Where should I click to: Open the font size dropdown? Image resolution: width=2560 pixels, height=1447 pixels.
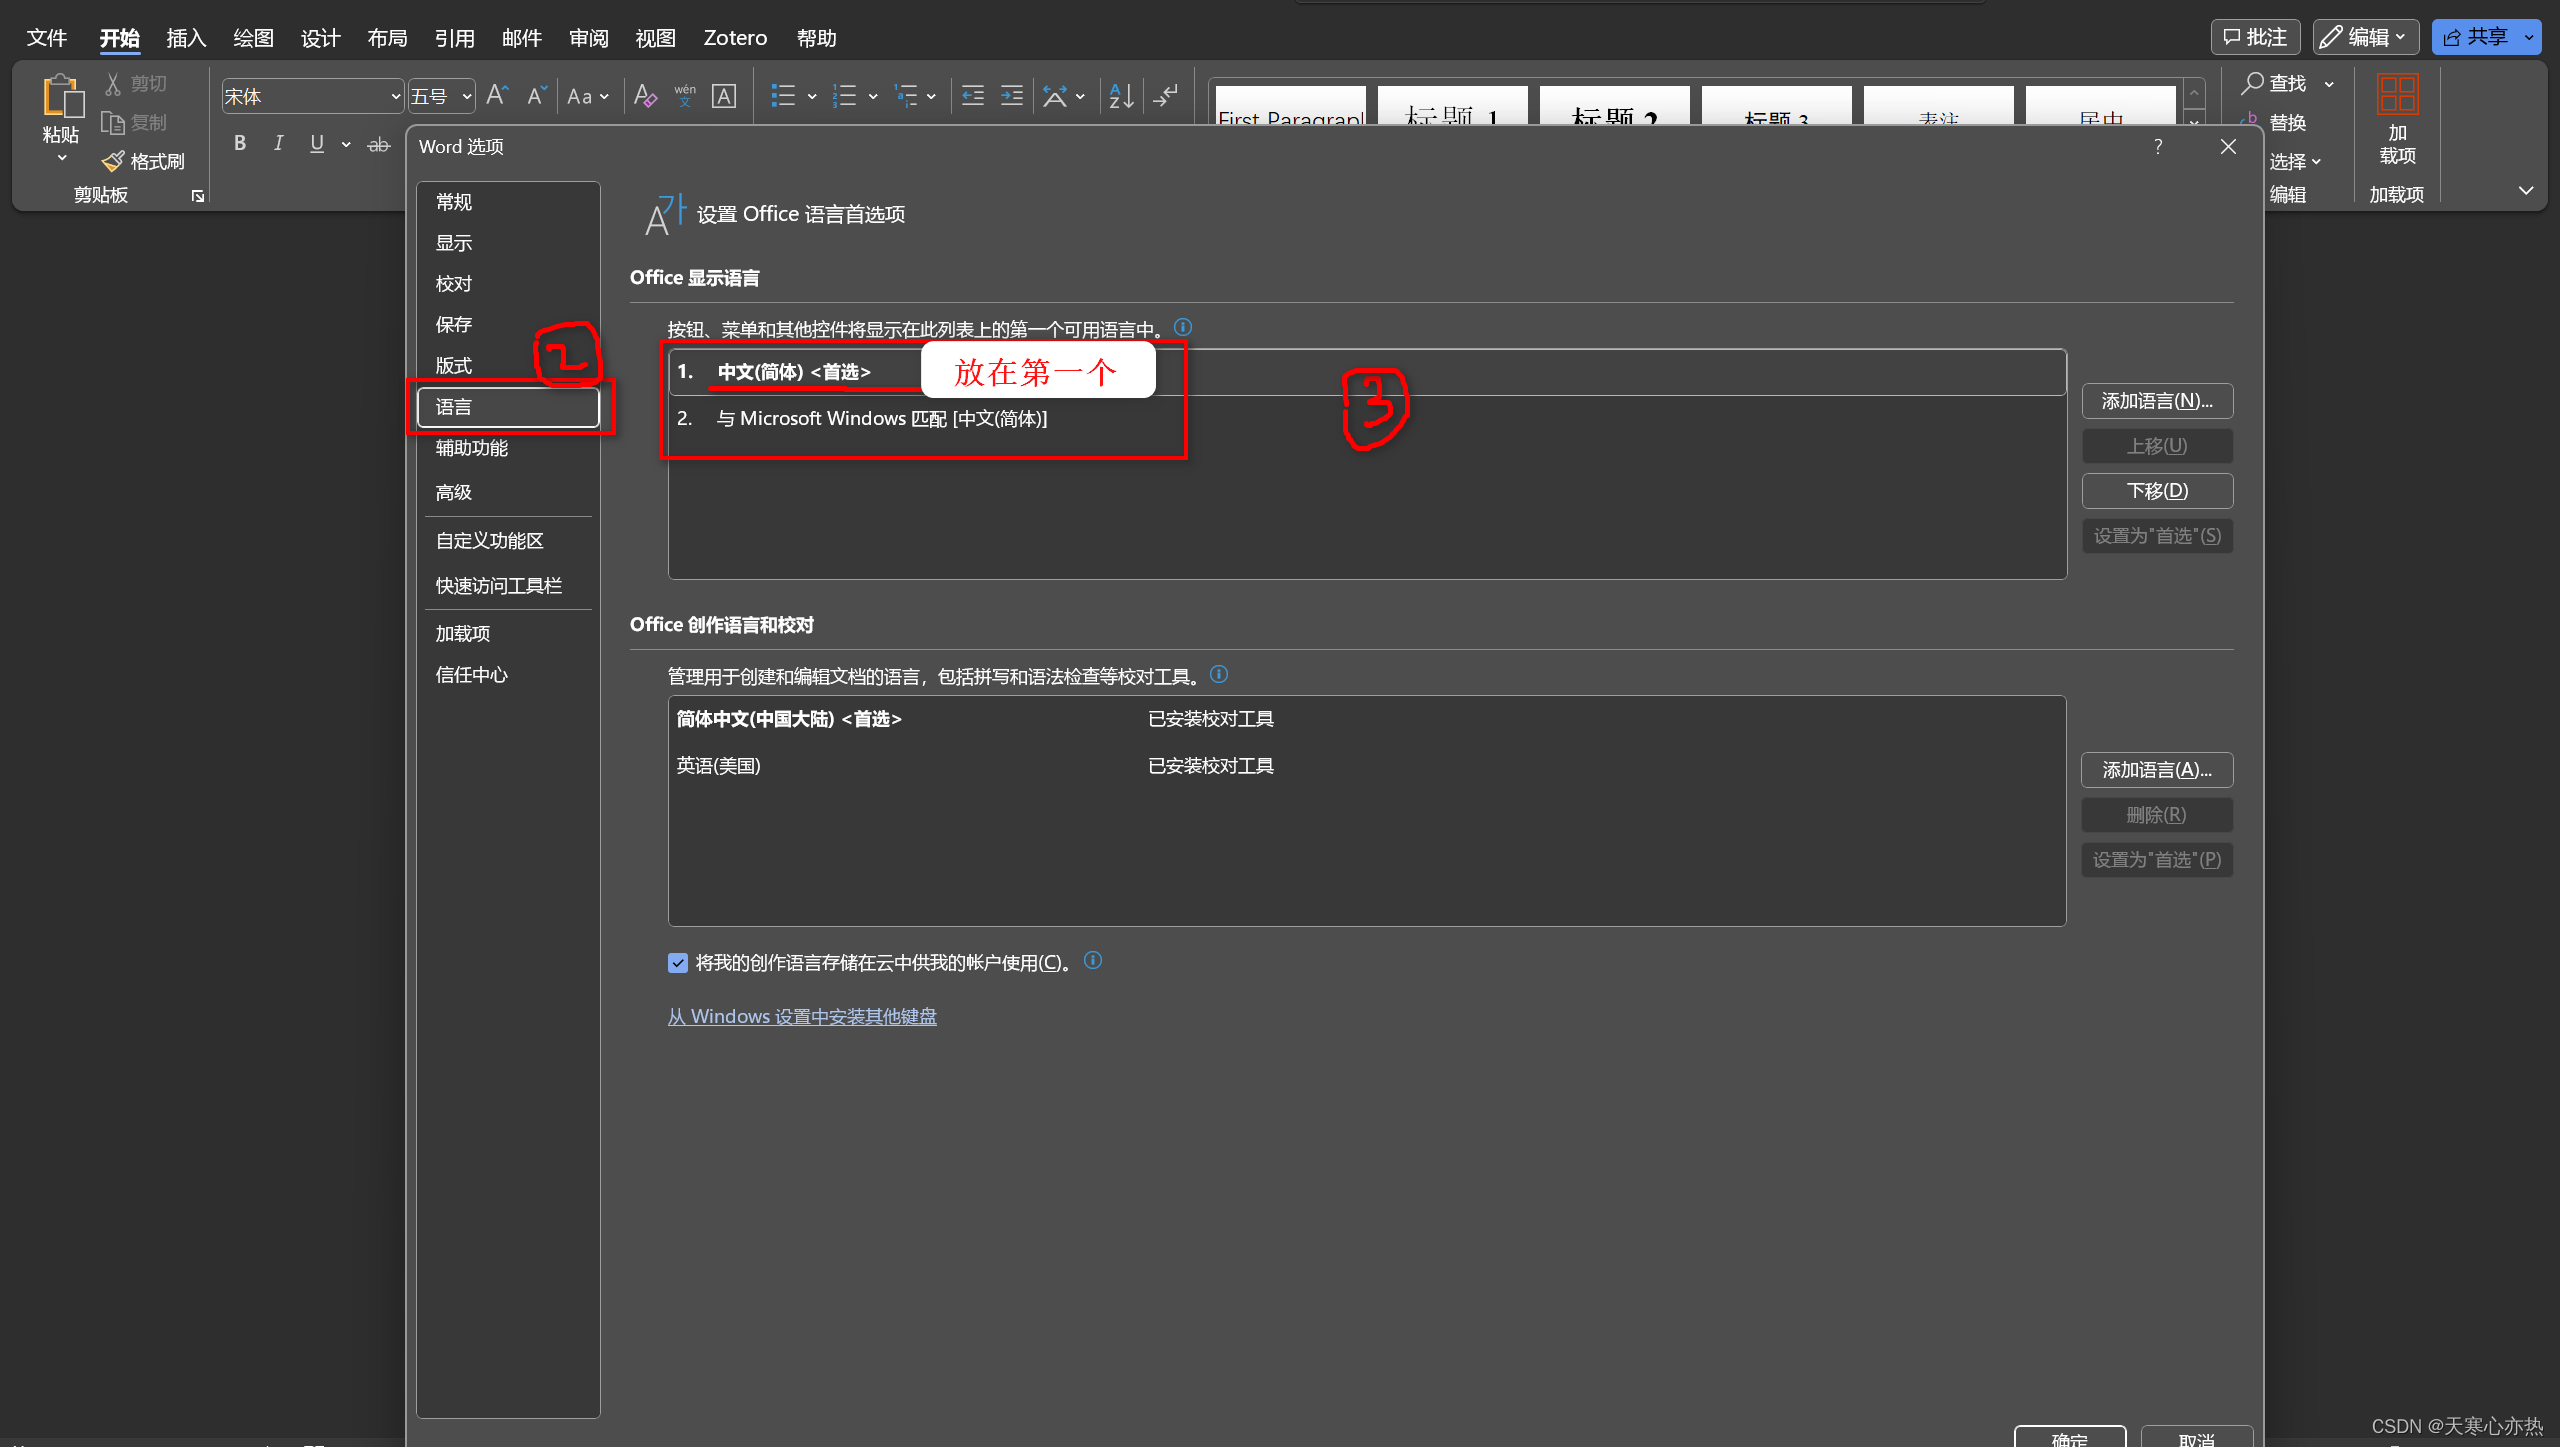point(466,97)
